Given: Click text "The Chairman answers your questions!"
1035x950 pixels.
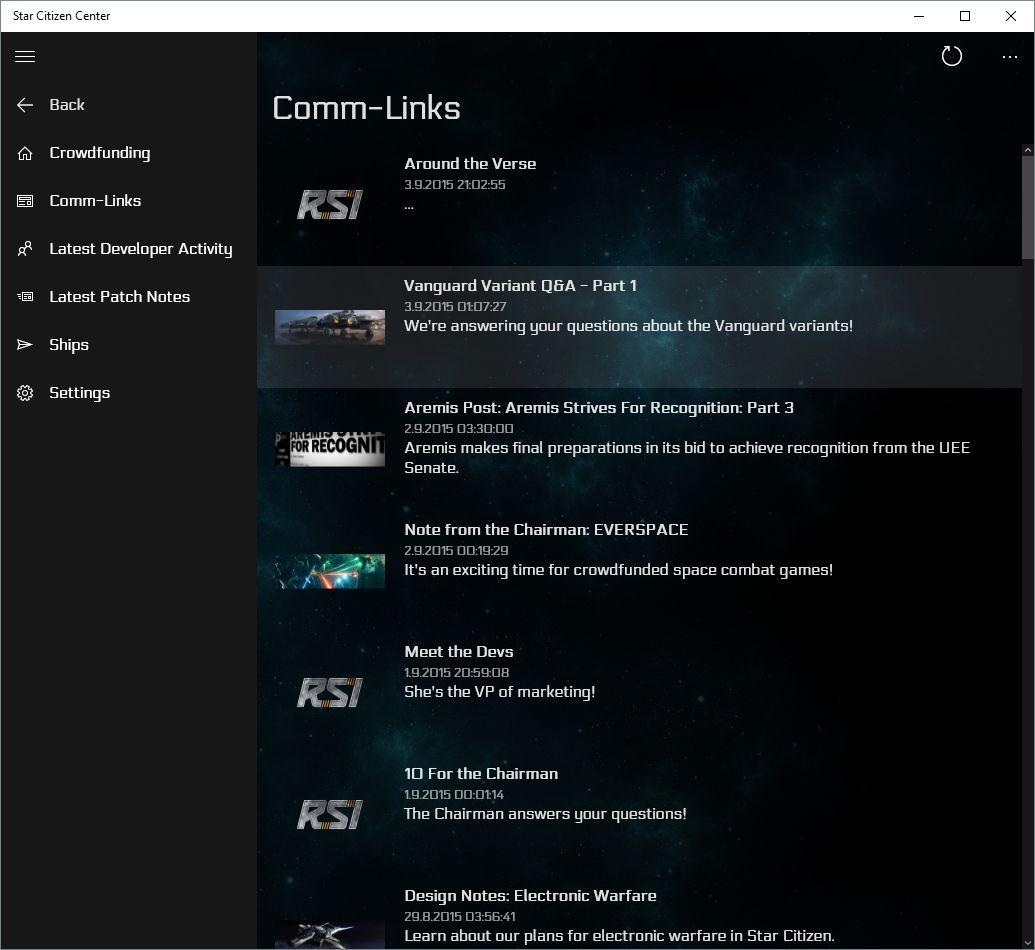Looking at the screenshot, I should point(545,814).
